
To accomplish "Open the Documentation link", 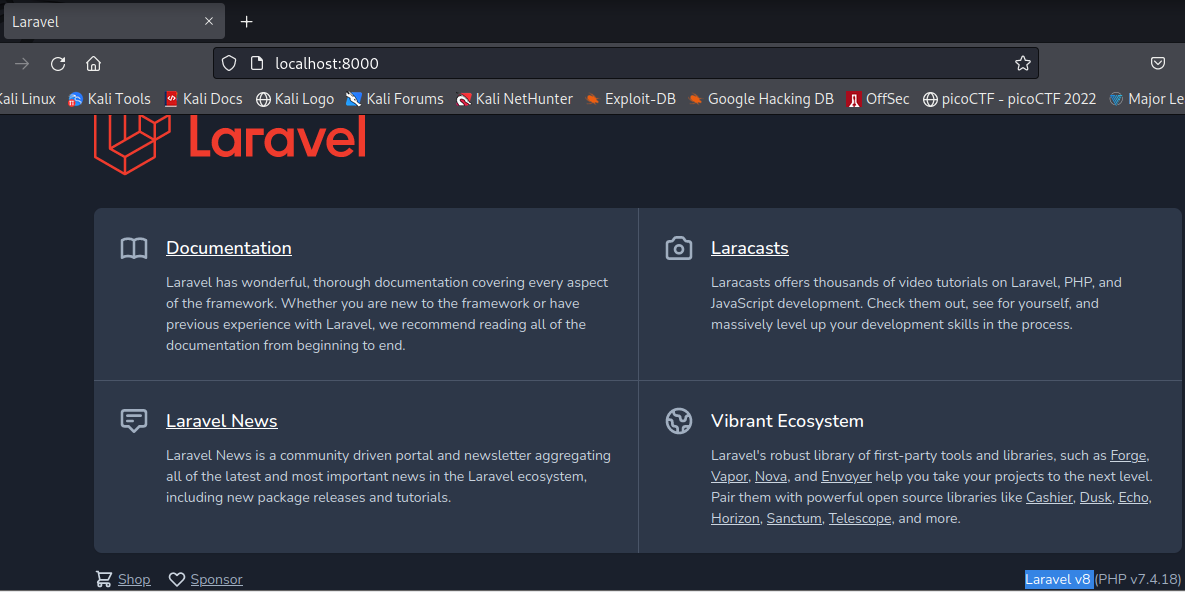I will click(x=229, y=248).
